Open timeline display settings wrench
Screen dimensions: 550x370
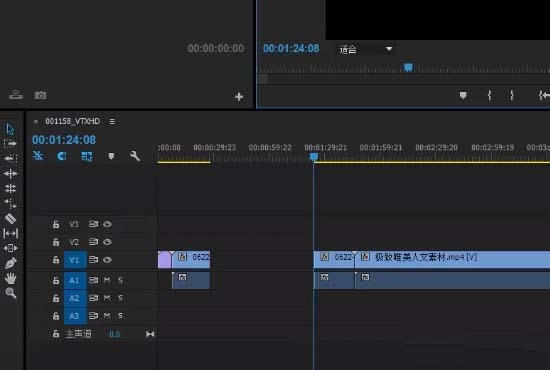click(135, 156)
